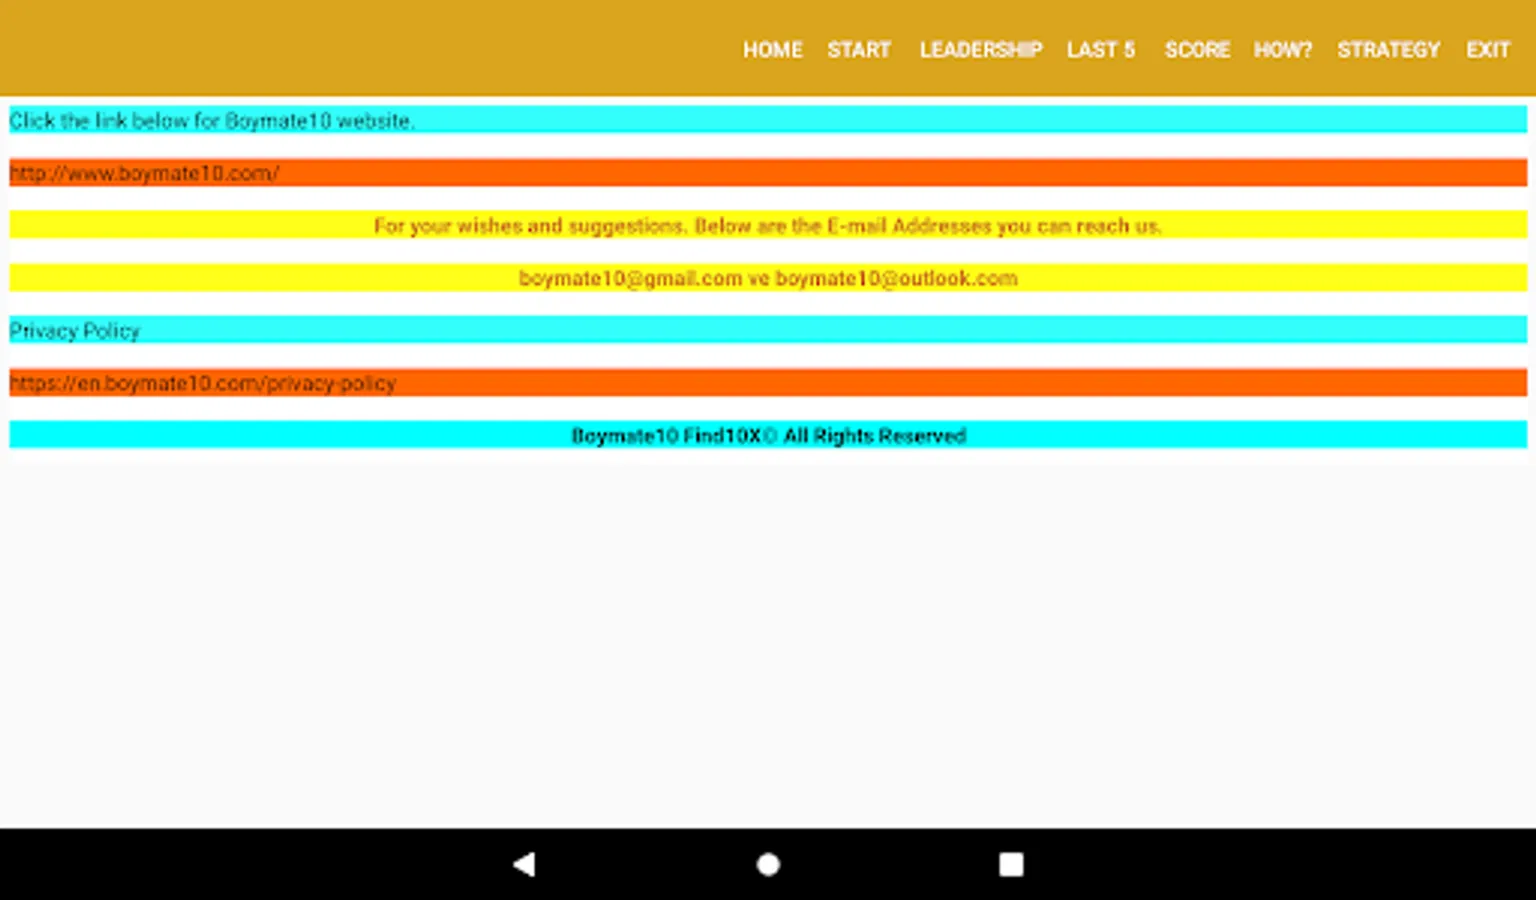Open the HOME menu item

pyautogui.click(x=772, y=49)
